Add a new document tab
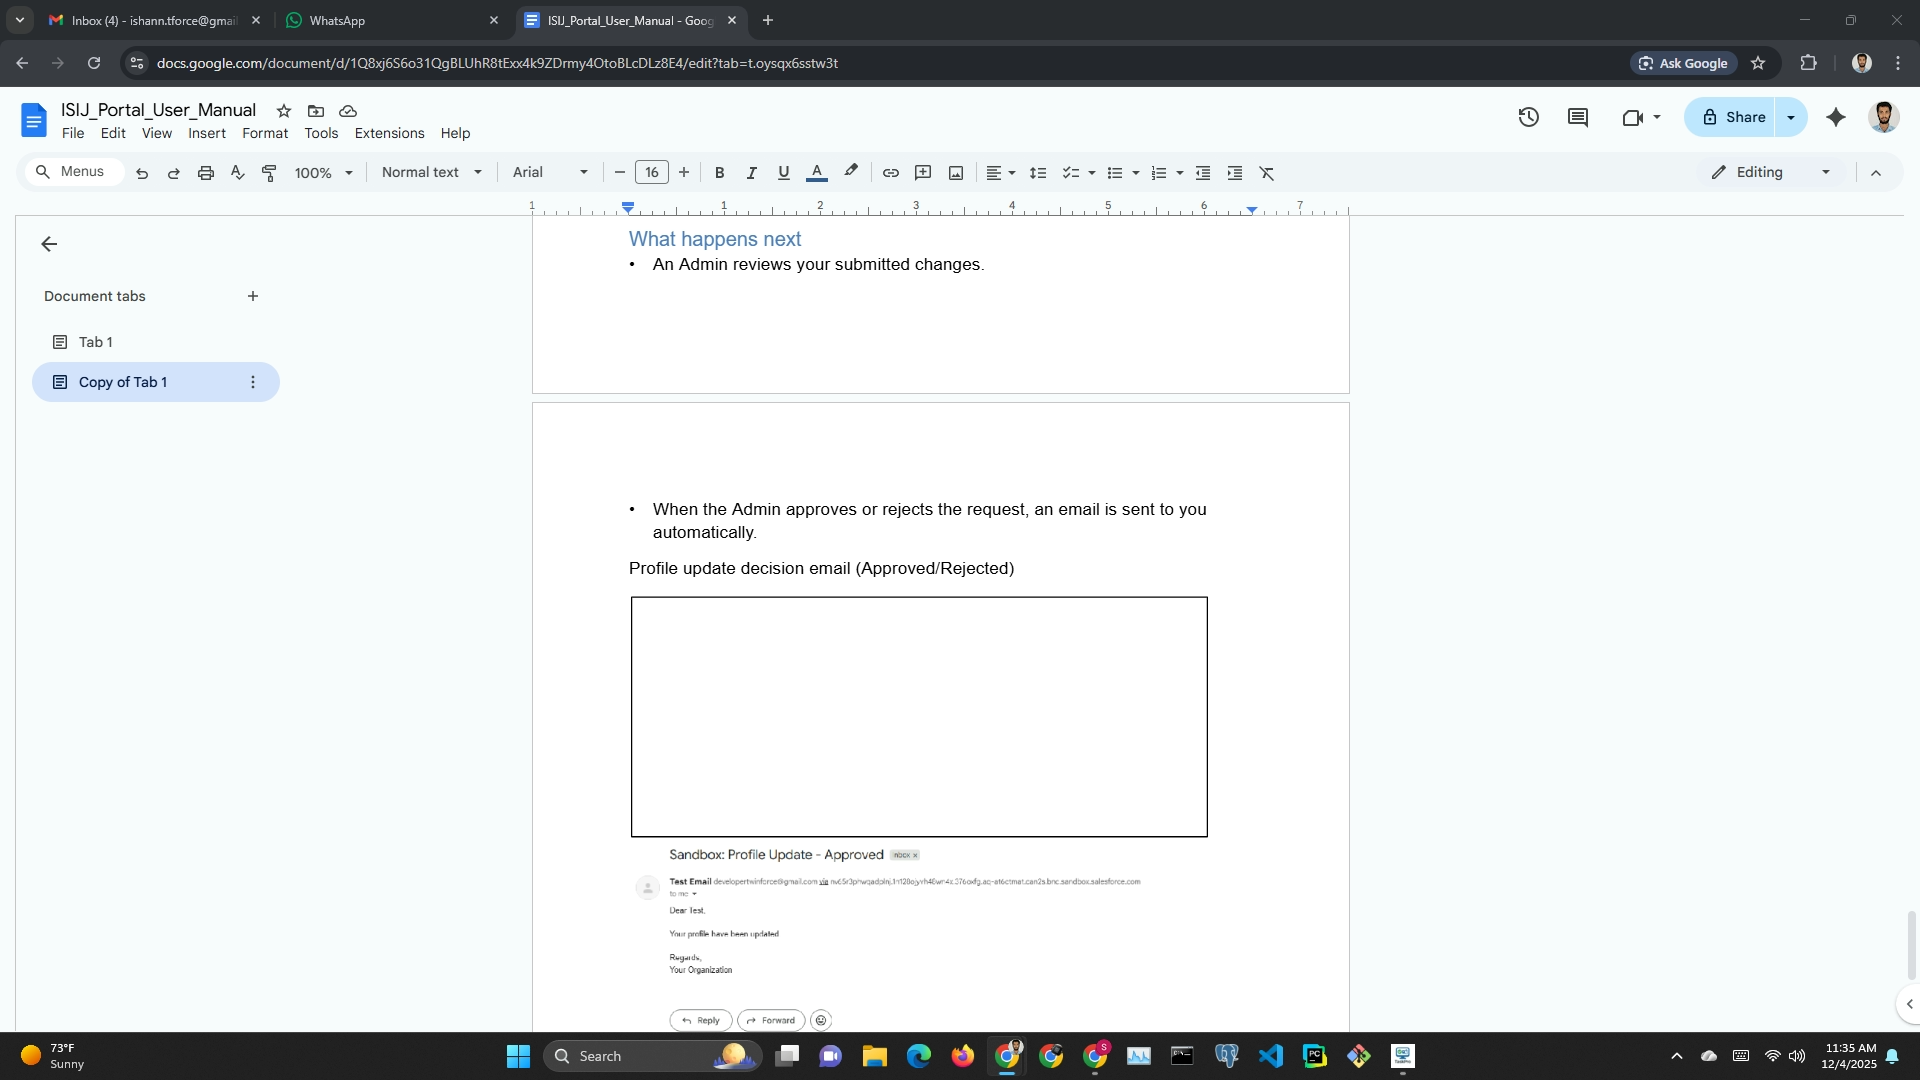Image resolution: width=1920 pixels, height=1080 pixels. tap(253, 296)
